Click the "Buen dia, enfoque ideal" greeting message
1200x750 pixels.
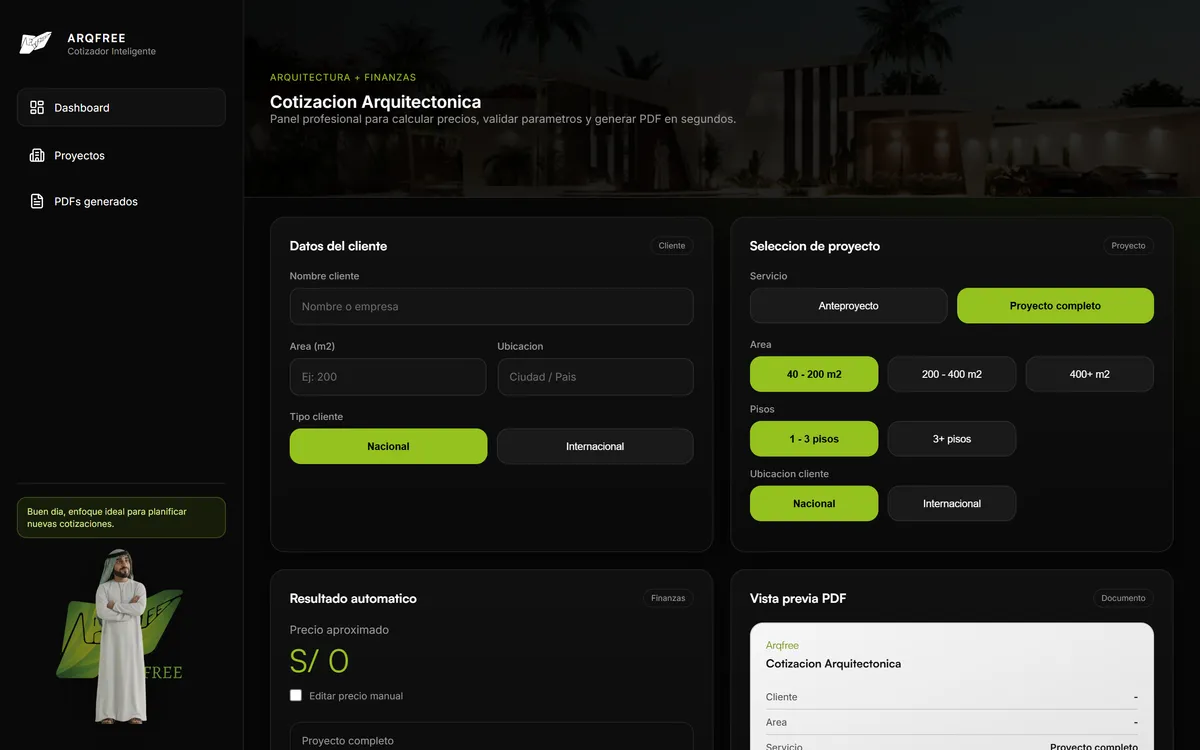tap(121, 517)
